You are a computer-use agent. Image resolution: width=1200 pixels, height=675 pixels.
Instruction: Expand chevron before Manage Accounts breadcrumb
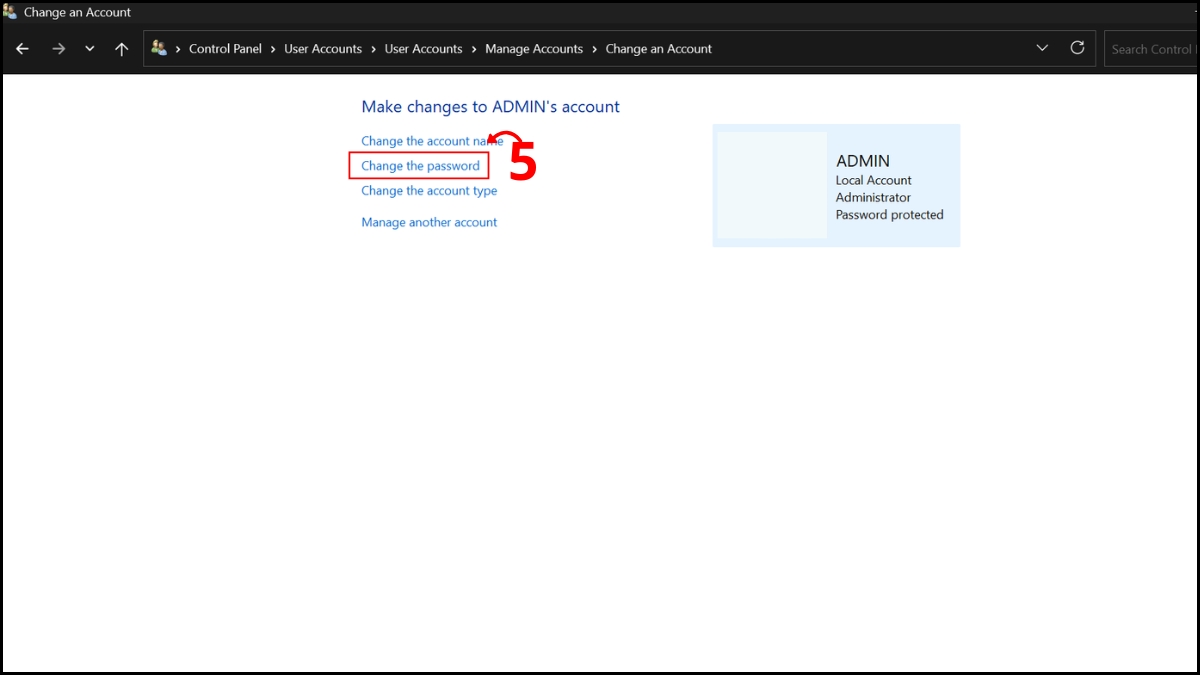[474, 49]
